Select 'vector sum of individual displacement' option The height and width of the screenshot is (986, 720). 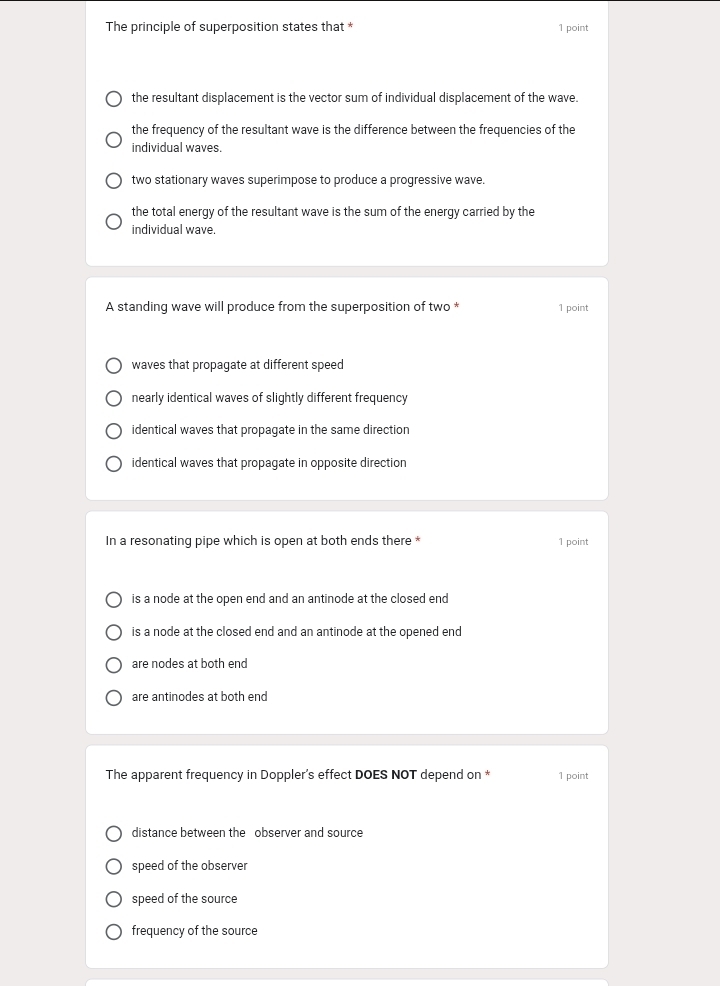click(x=114, y=99)
